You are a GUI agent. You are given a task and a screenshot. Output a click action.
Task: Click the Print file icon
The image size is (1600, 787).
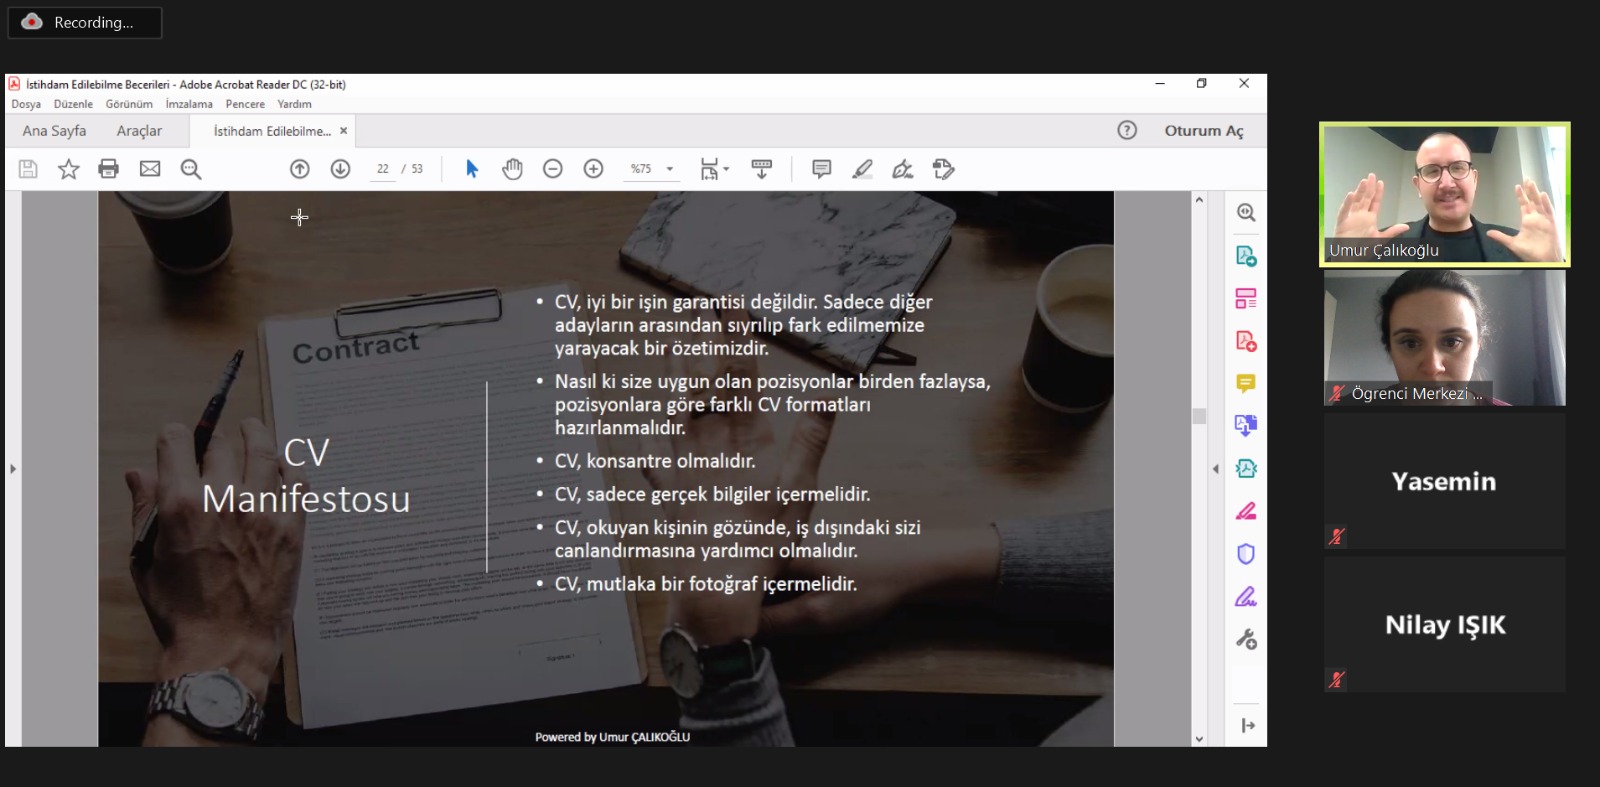(x=108, y=169)
